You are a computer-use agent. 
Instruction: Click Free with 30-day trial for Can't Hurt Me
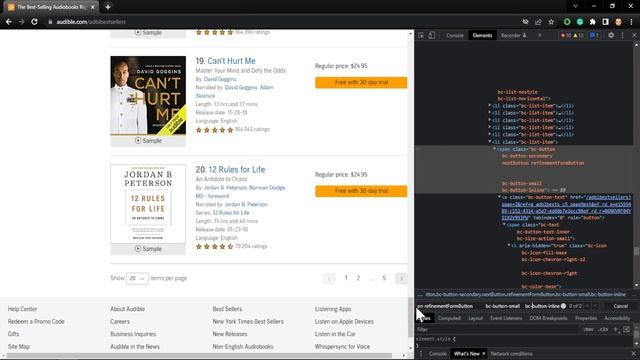tap(361, 82)
